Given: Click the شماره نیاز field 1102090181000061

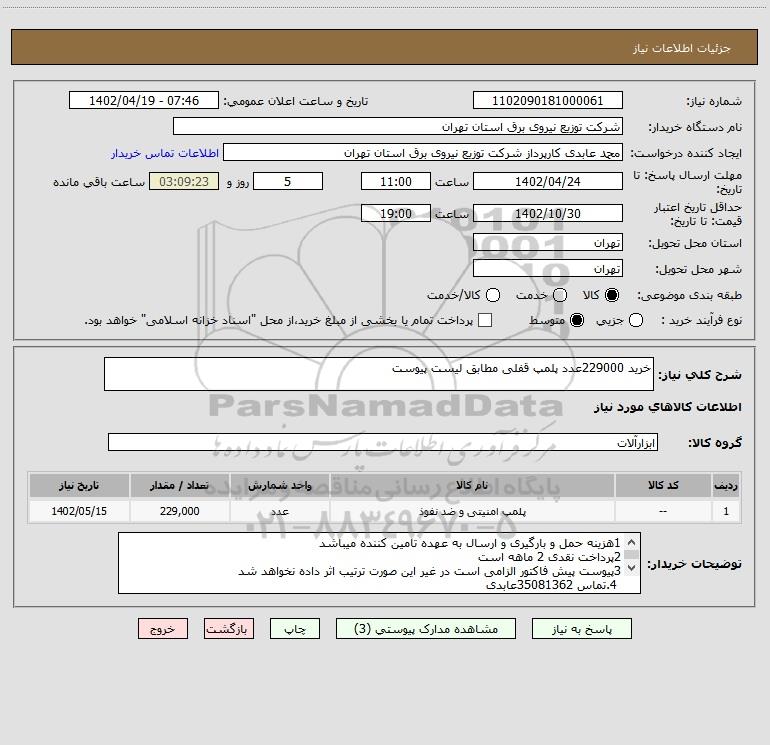Looking at the screenshot, I should click(548, 100).
